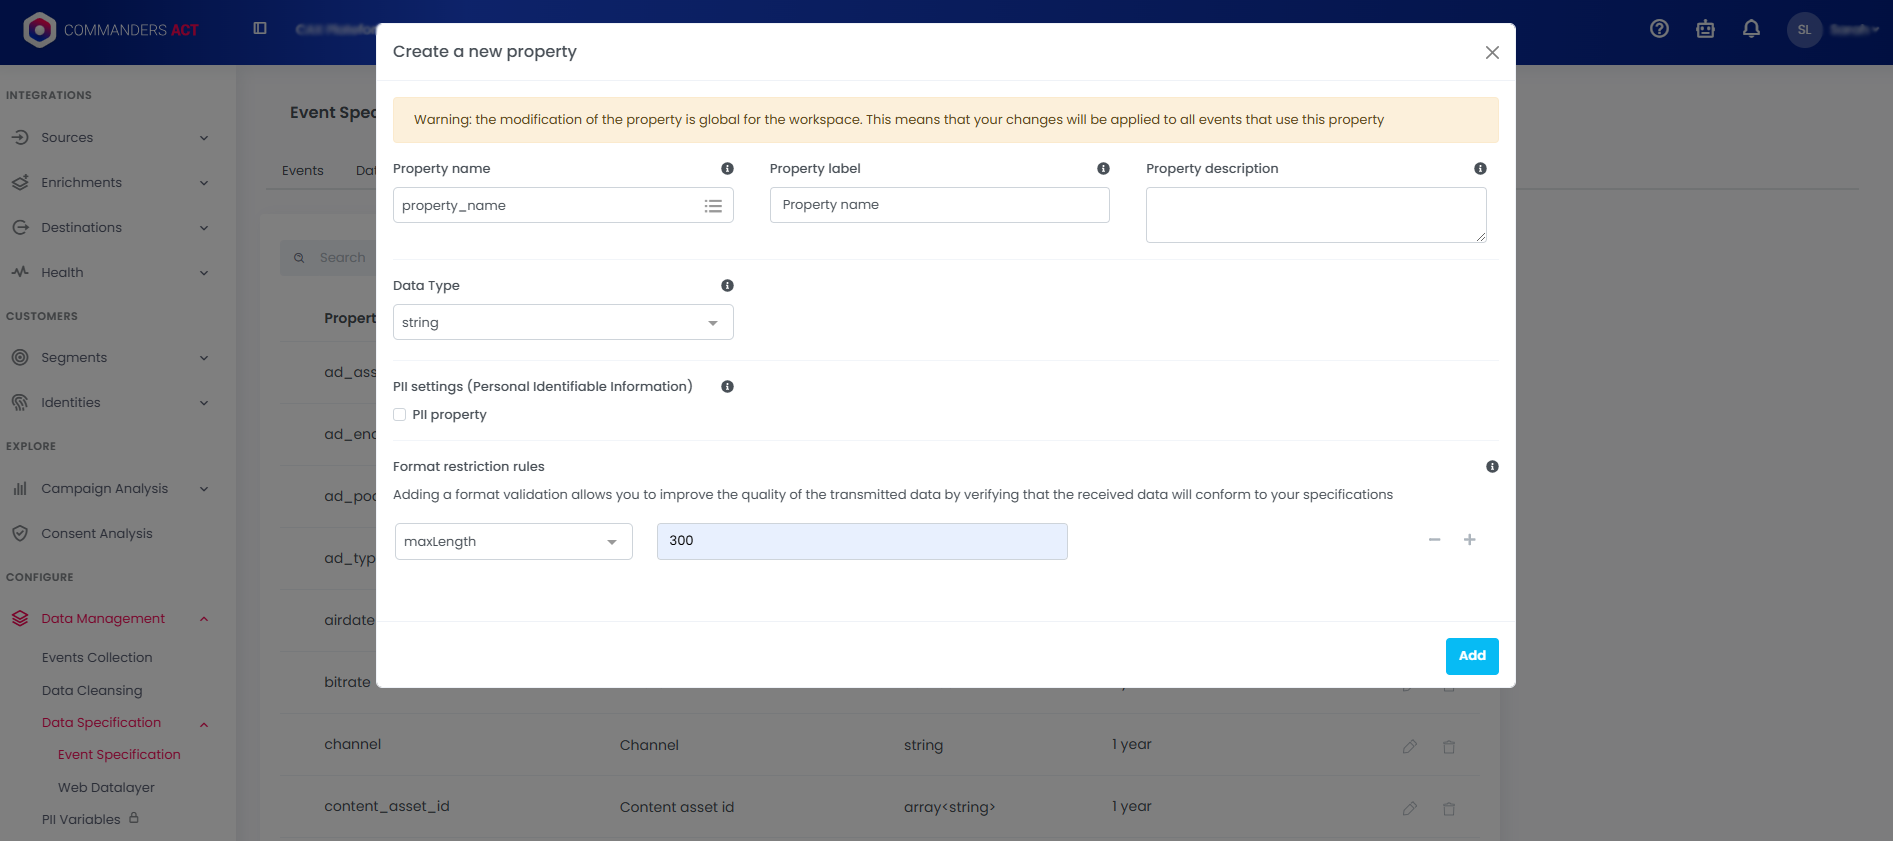Click the info icon next to Data Type

(727, 286)
